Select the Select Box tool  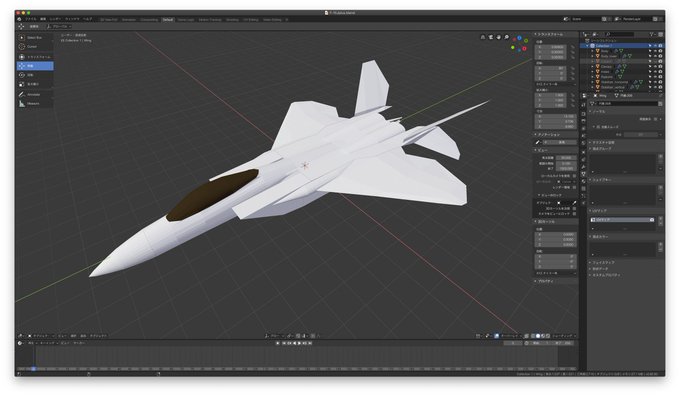pos(35,38)
